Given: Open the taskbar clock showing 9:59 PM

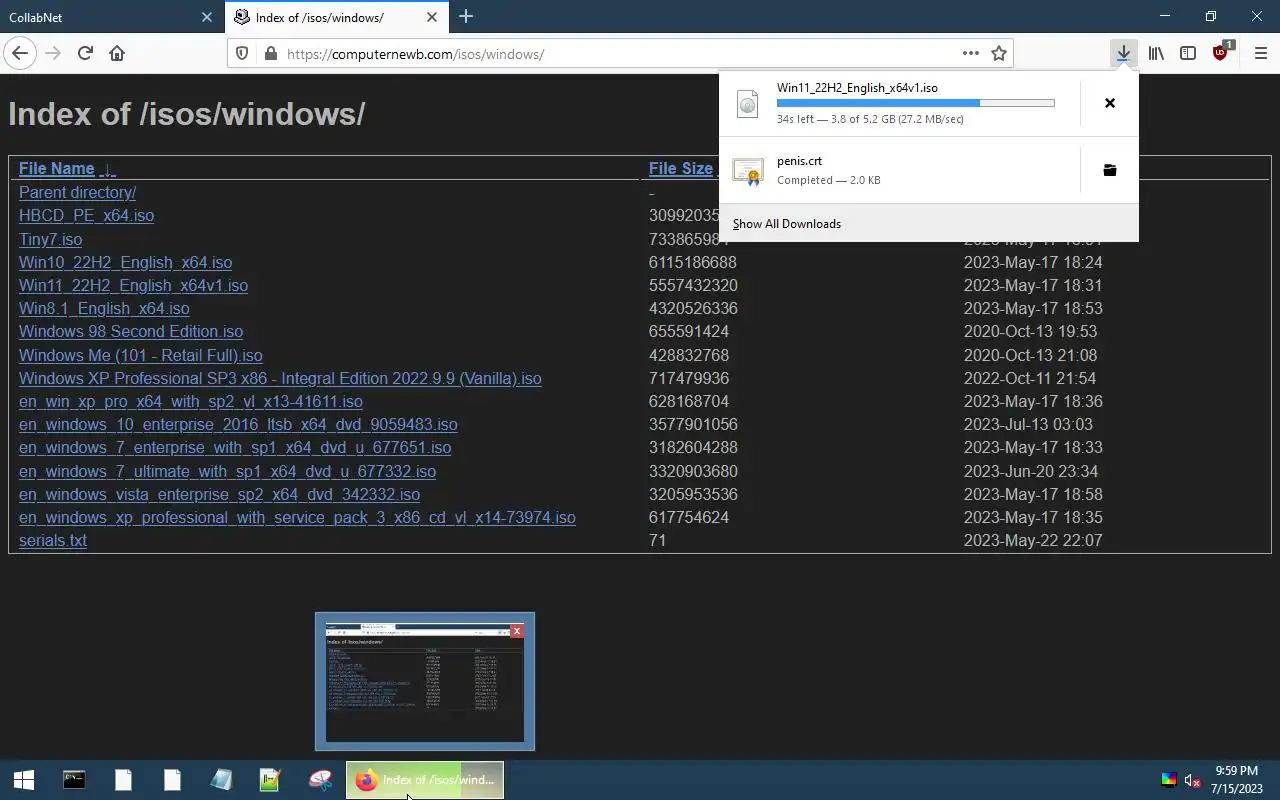Looking at the screenshot, I should 1236,780.
